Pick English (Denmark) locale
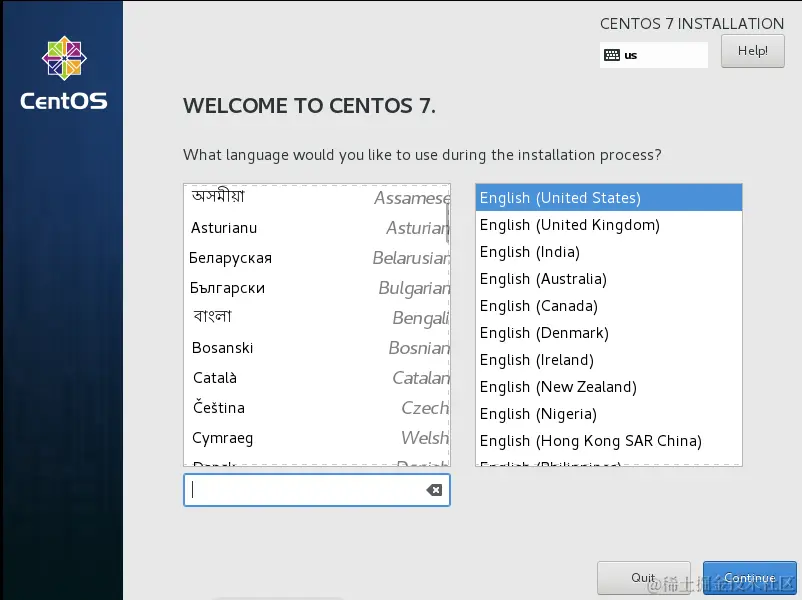 tap(609, 333)
